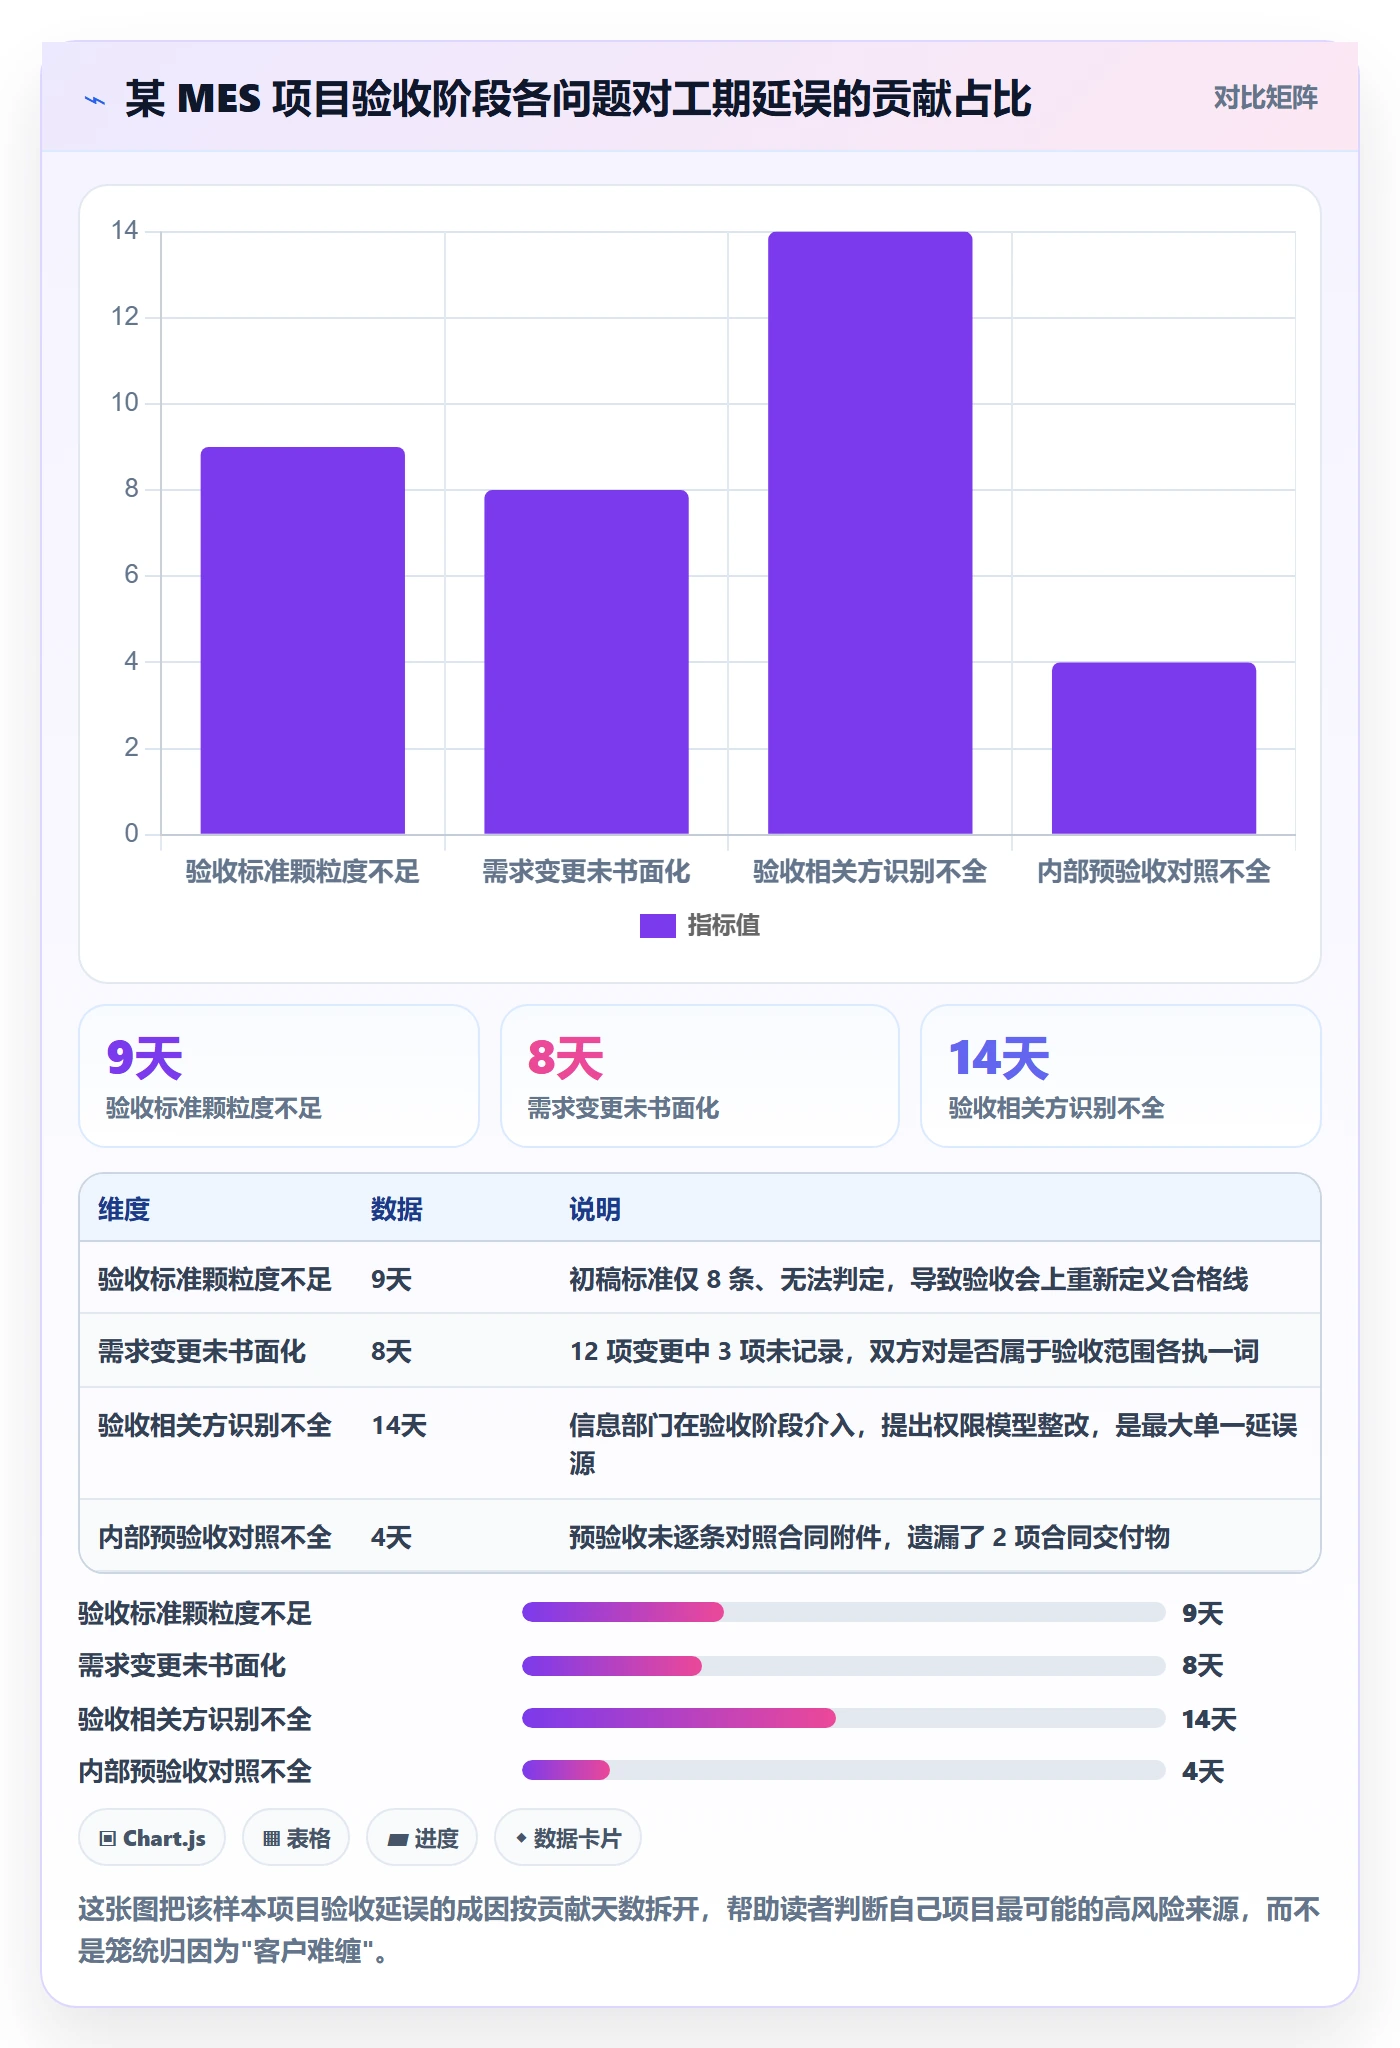Click the 14天 value in table
Viewport: 1400px width, 2048px height.
coord(399,1425)
